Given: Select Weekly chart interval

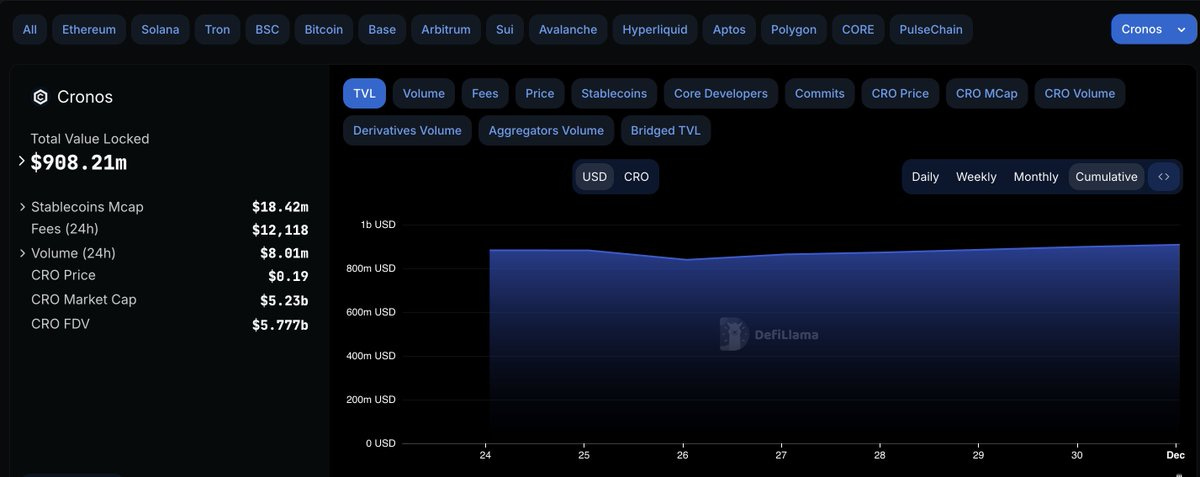Looking at the screenshot, I should point(976,177).
